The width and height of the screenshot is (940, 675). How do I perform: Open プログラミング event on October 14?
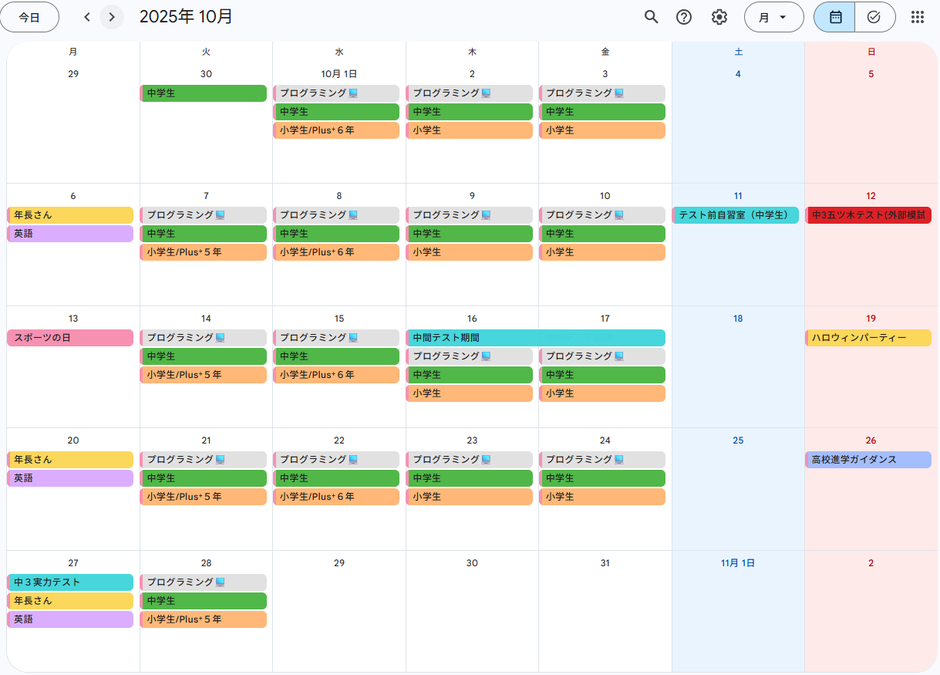[x=203, y=338]
